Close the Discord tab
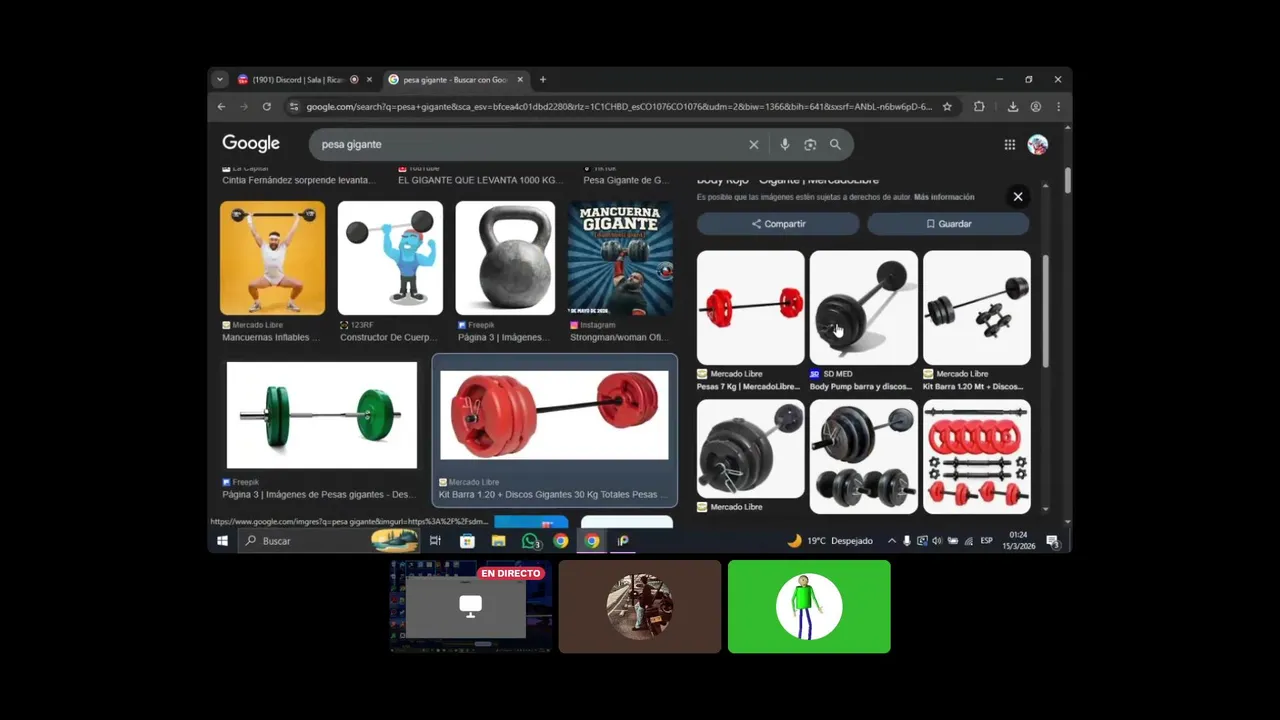The image size is (1280, 720). tap(369, 79)
